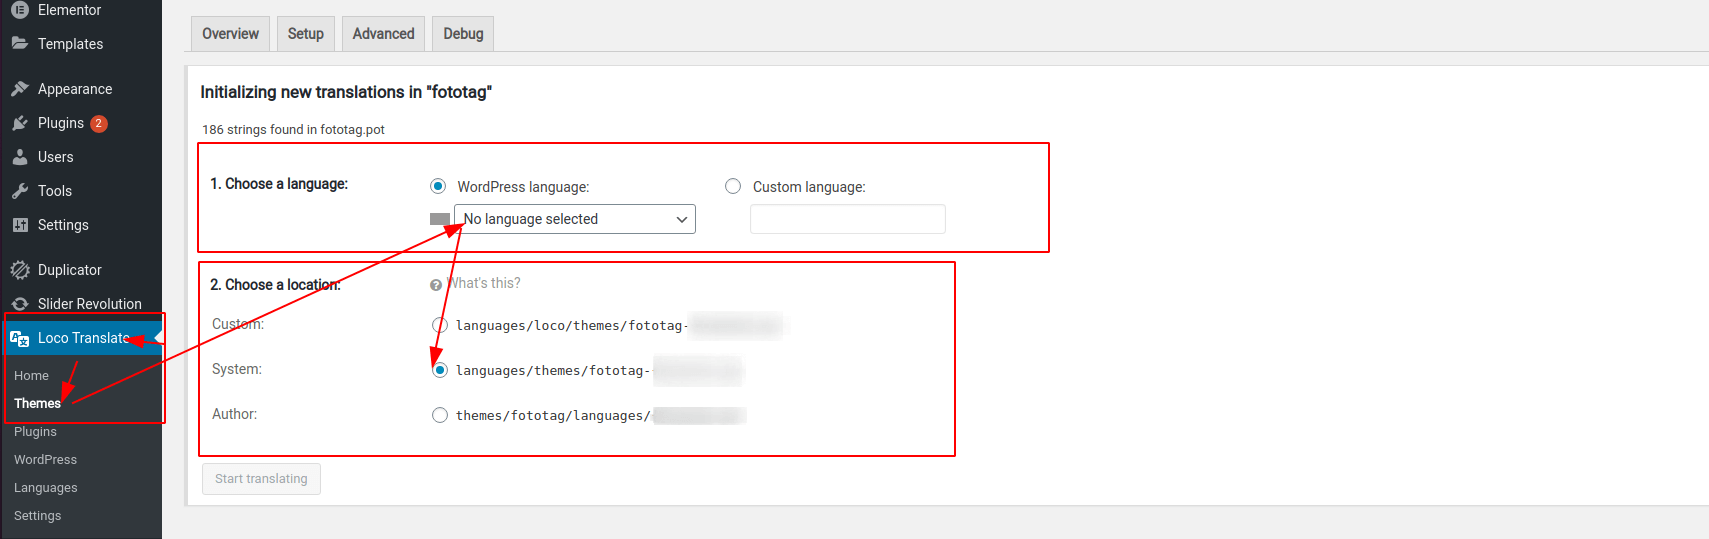Viewport: 1709px width, 539px height.
Task: Open the Users menu
Action: tap(55, 157)
